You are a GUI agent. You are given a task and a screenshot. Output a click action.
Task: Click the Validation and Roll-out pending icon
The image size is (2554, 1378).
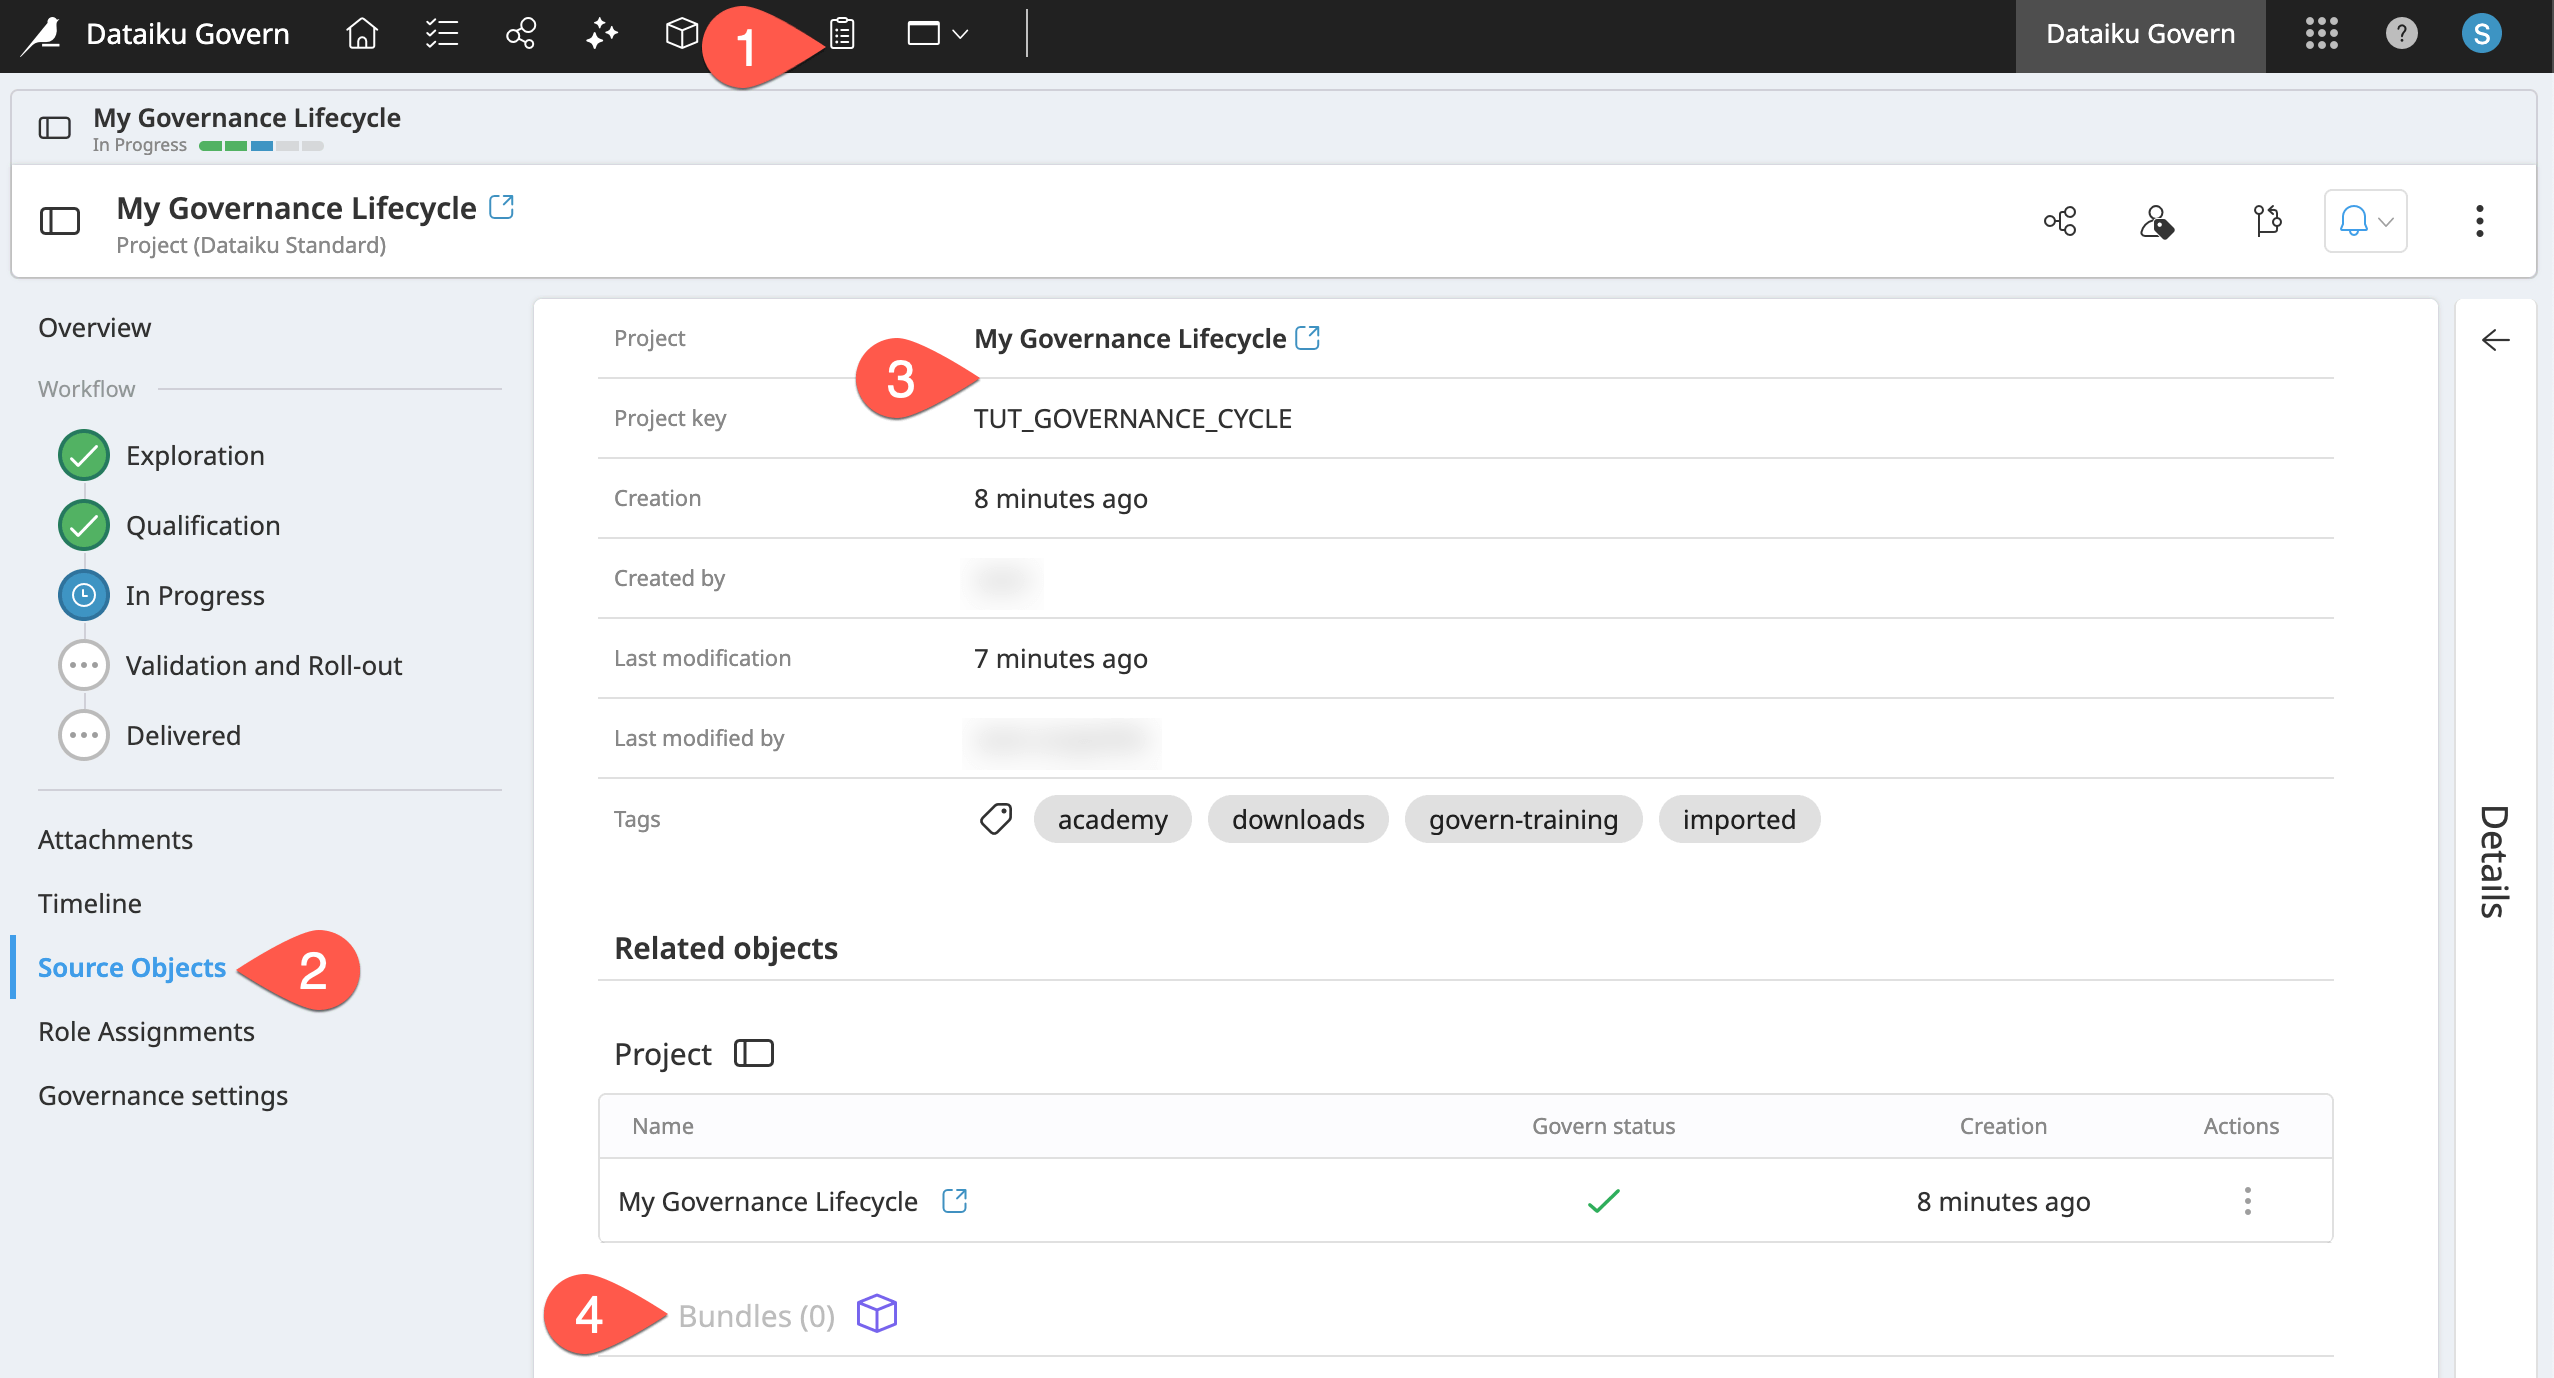pyautogui.click(x=84, y=665)
